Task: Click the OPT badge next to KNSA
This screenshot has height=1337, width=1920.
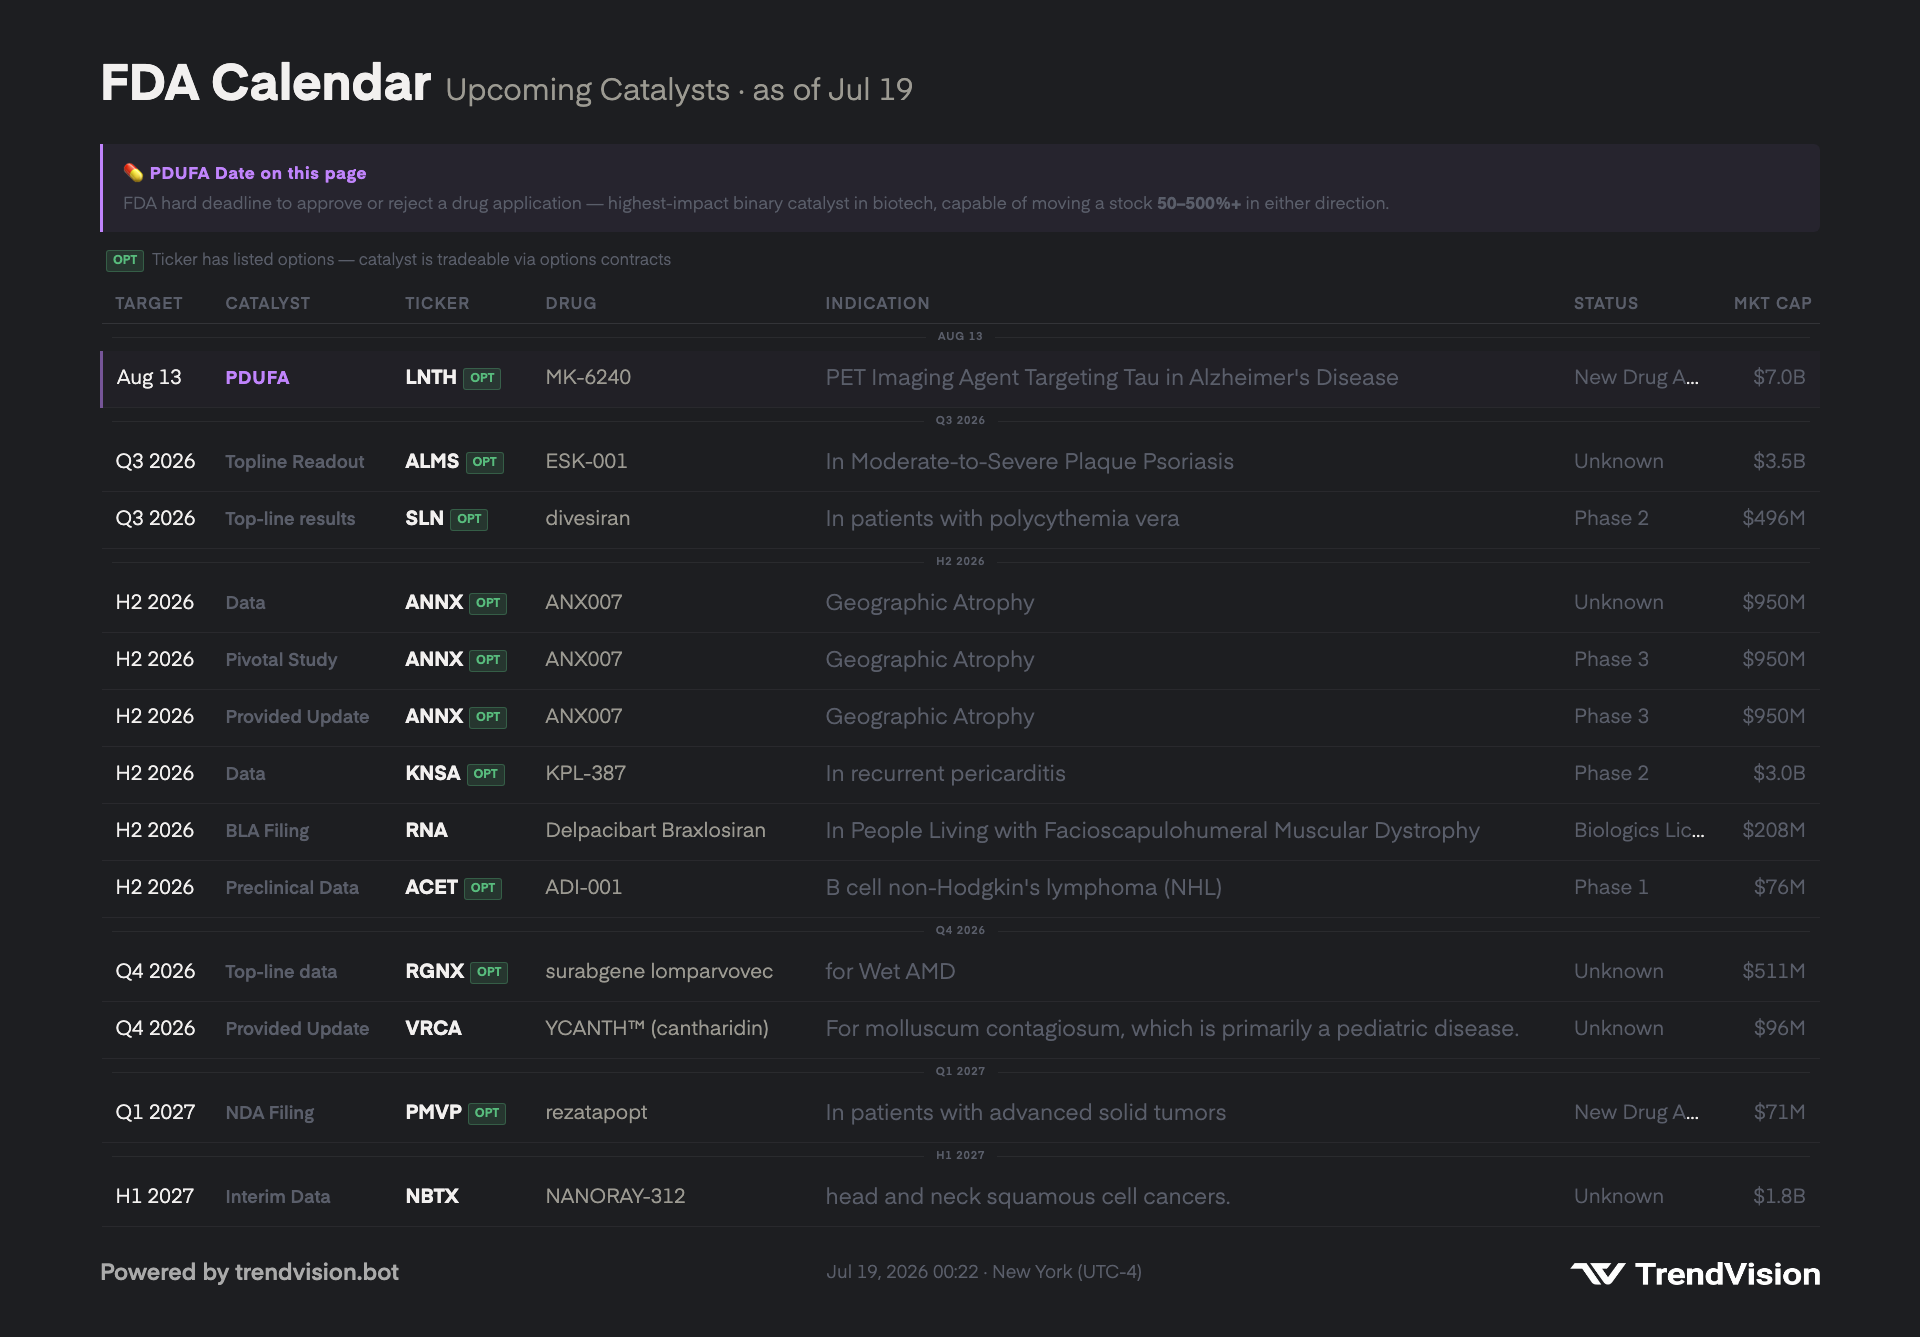Action: 486,774
